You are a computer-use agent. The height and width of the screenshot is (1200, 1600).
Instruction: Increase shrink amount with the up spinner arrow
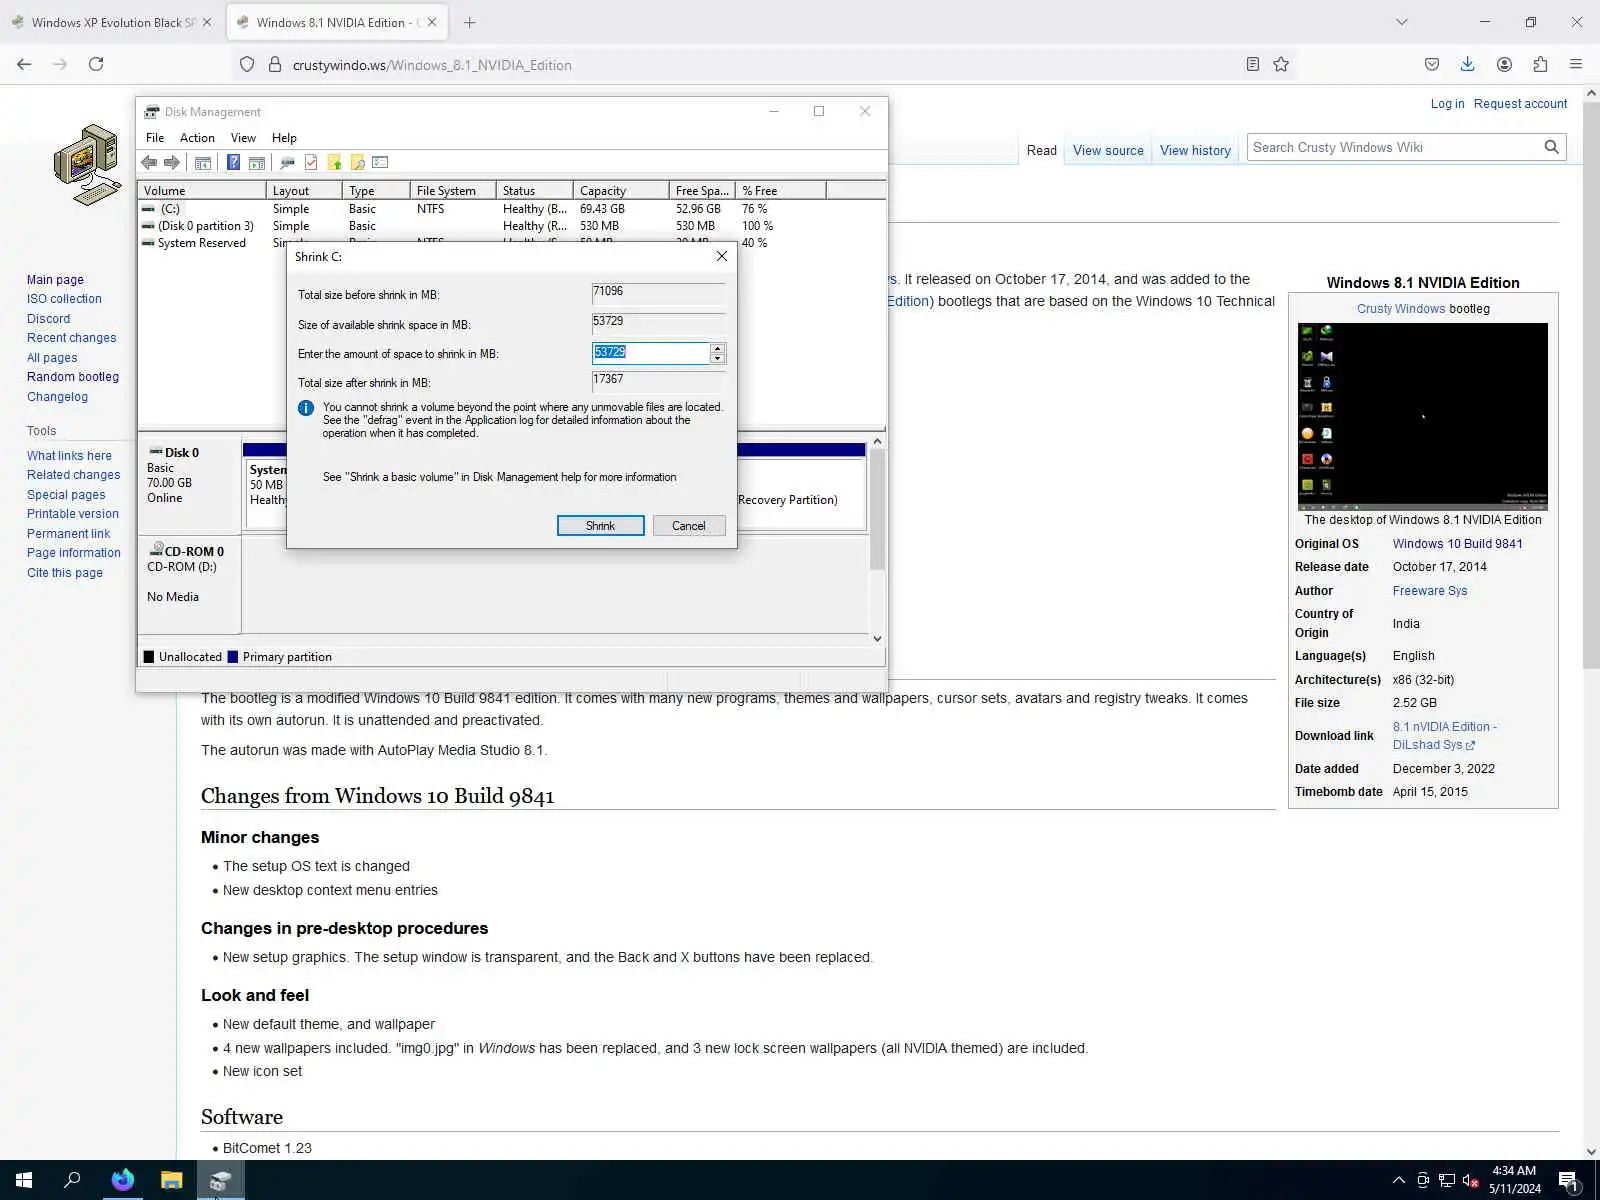coord(717,348)
